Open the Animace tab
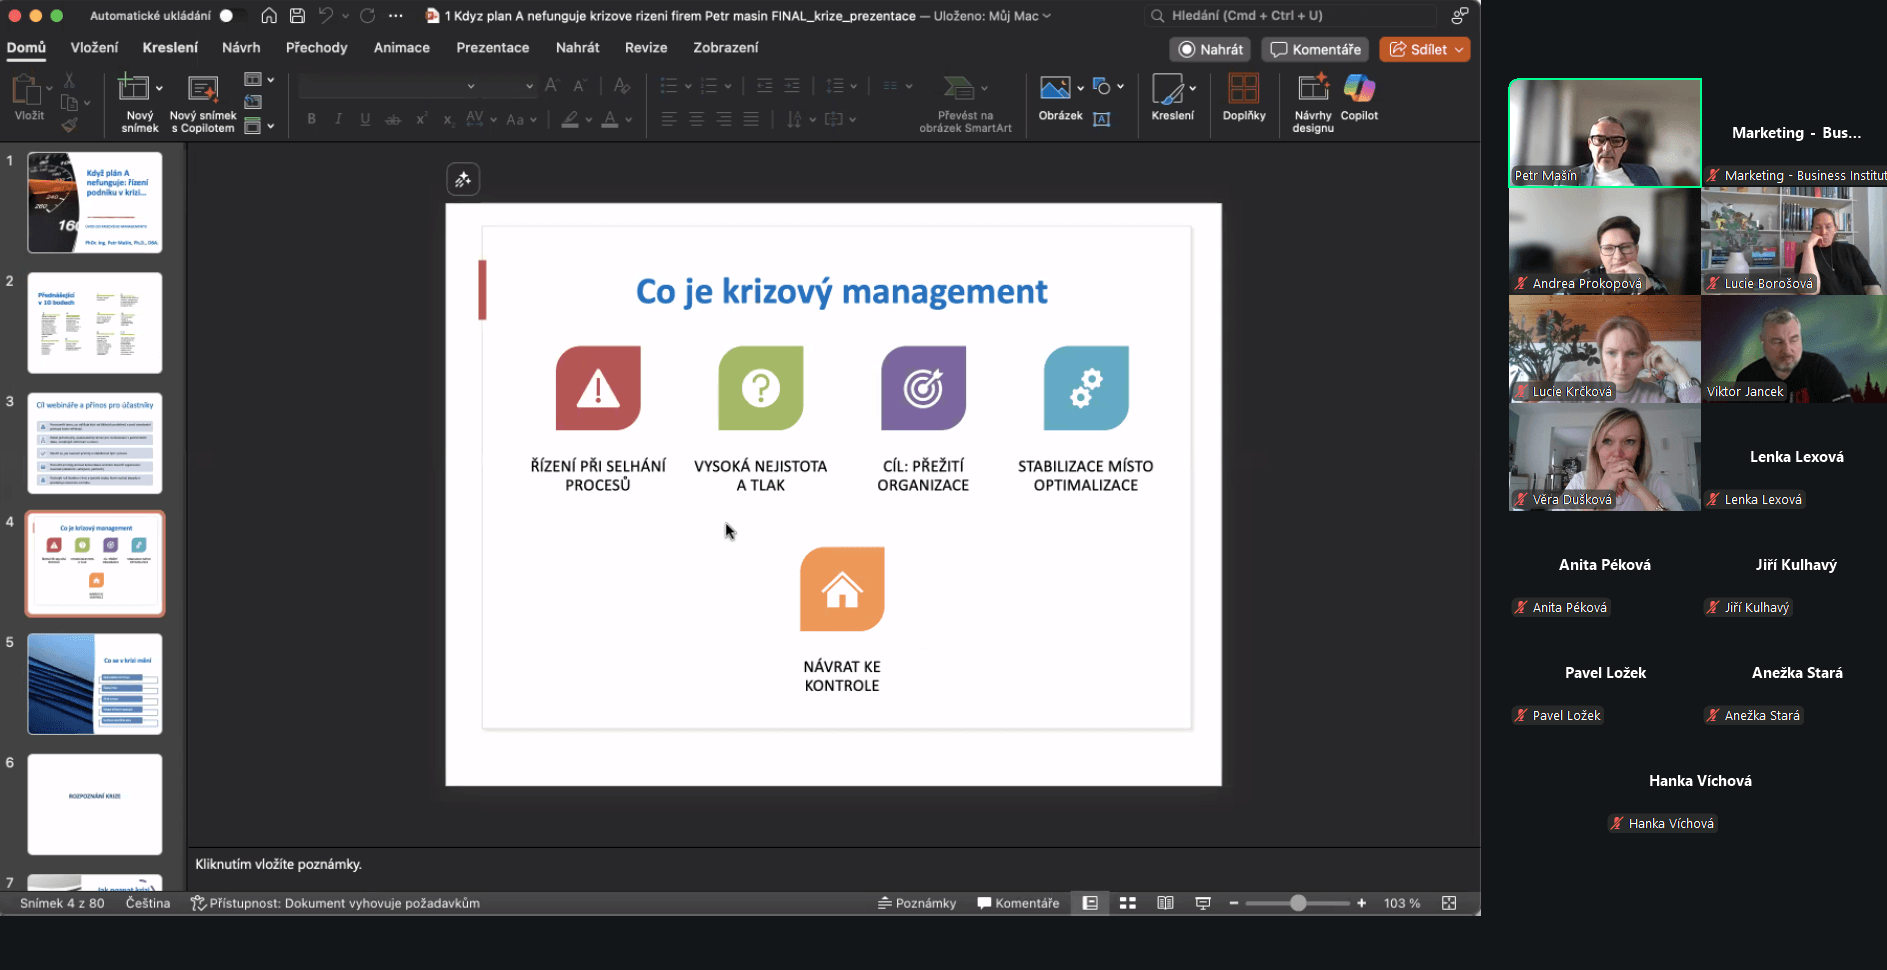This screenshot has height=970, width=1887. (x=401, y=47)
